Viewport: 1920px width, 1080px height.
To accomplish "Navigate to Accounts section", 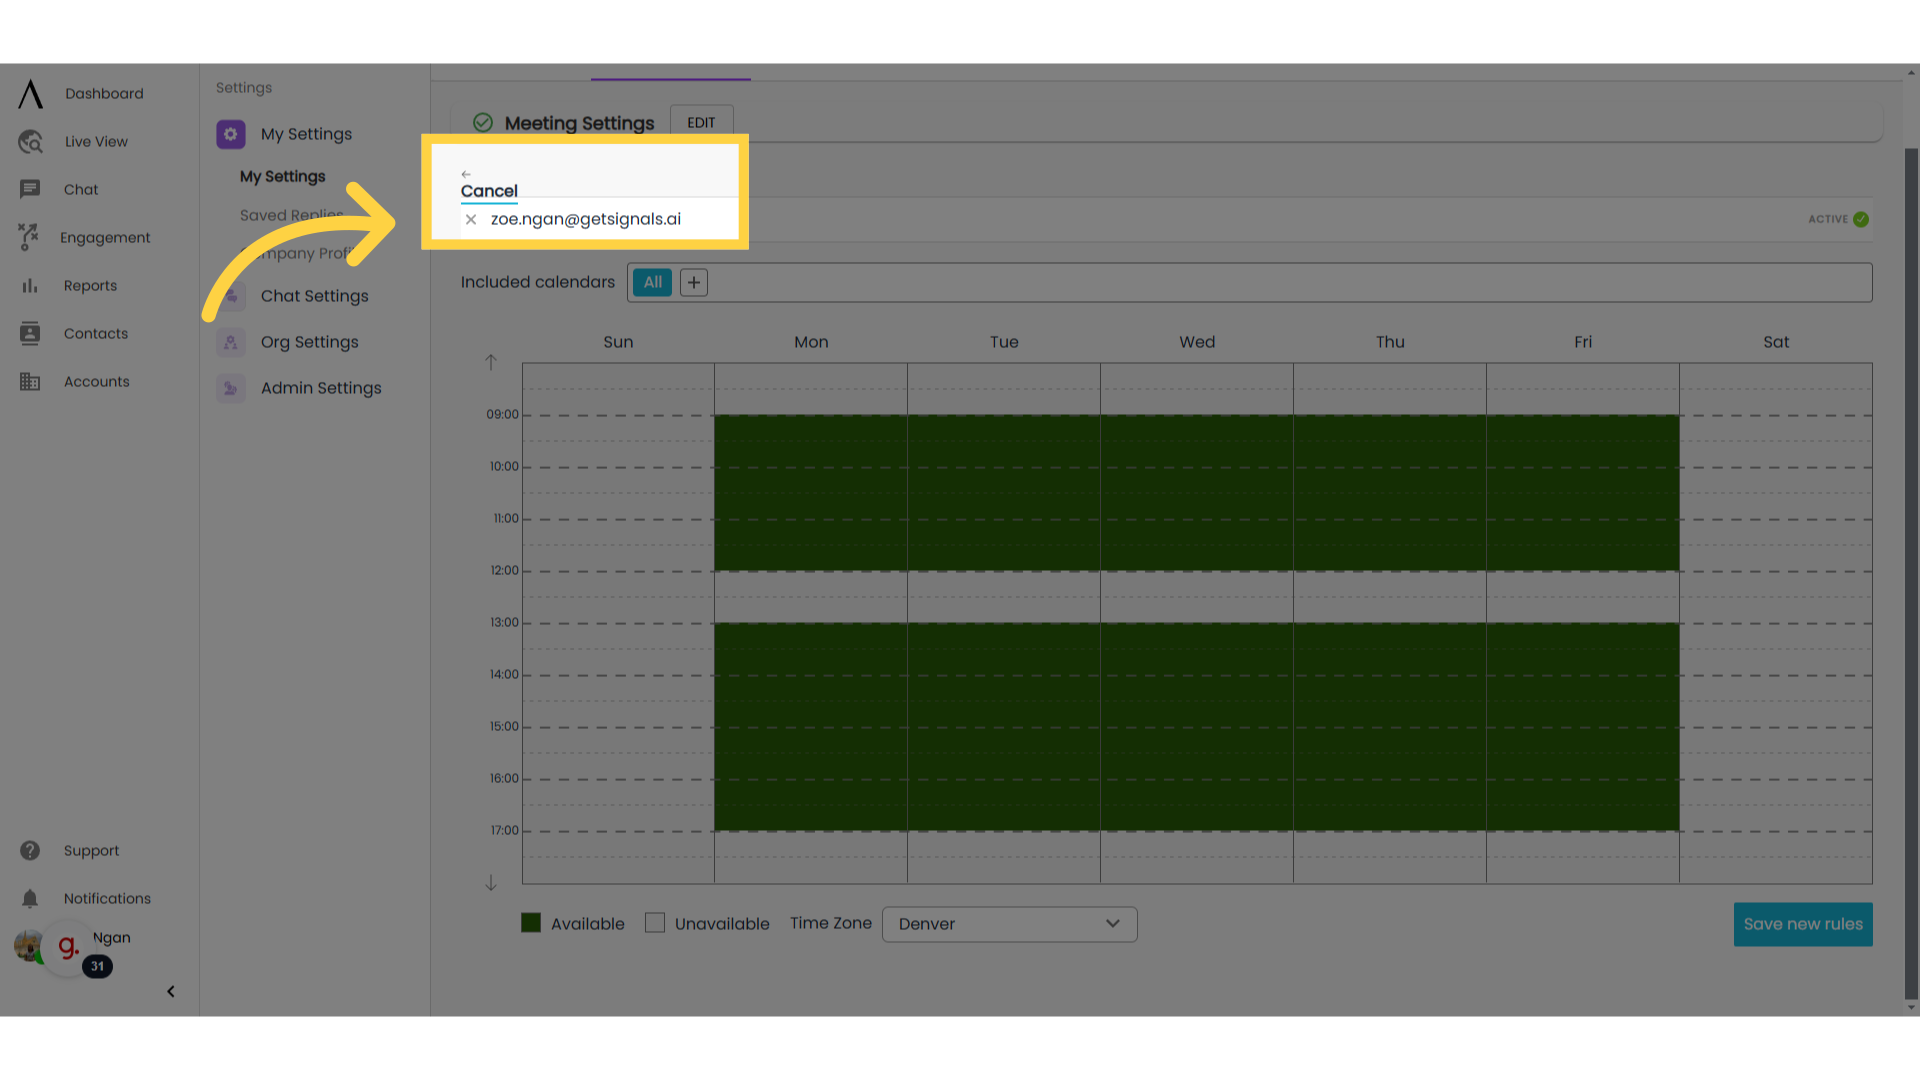I will (96, 381).
